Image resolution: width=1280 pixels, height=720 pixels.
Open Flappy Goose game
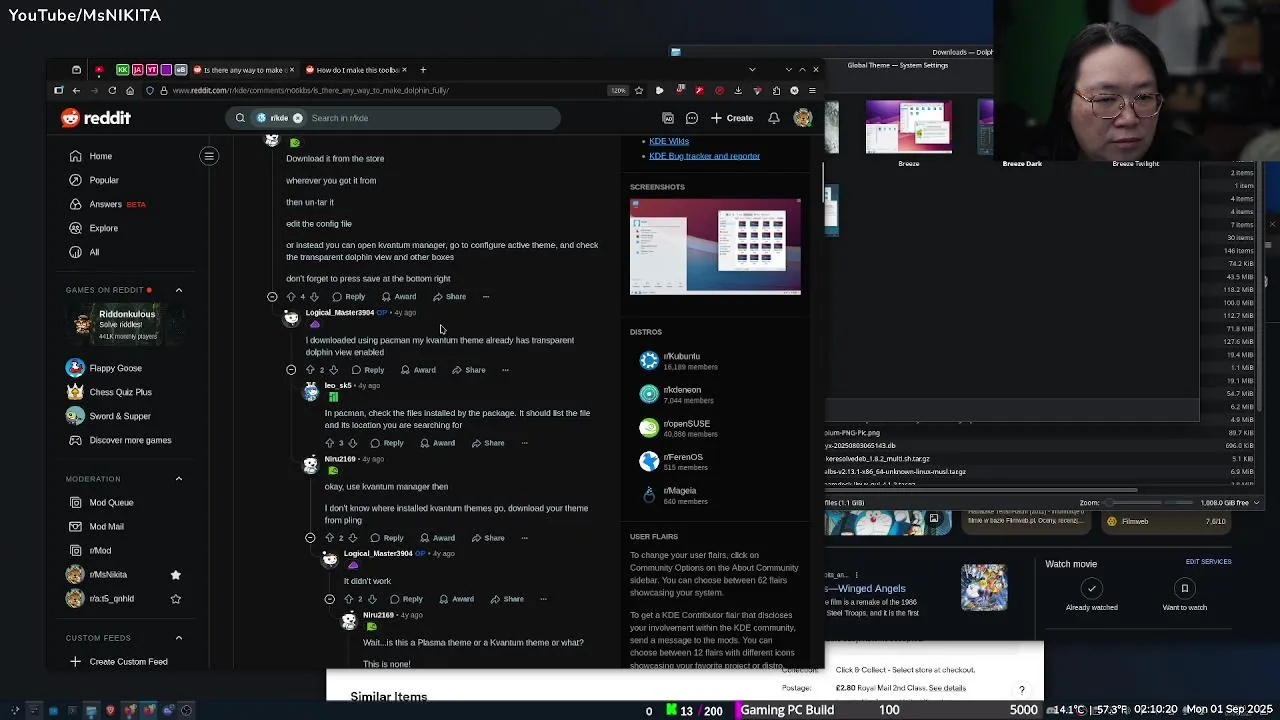click(105, 368)
